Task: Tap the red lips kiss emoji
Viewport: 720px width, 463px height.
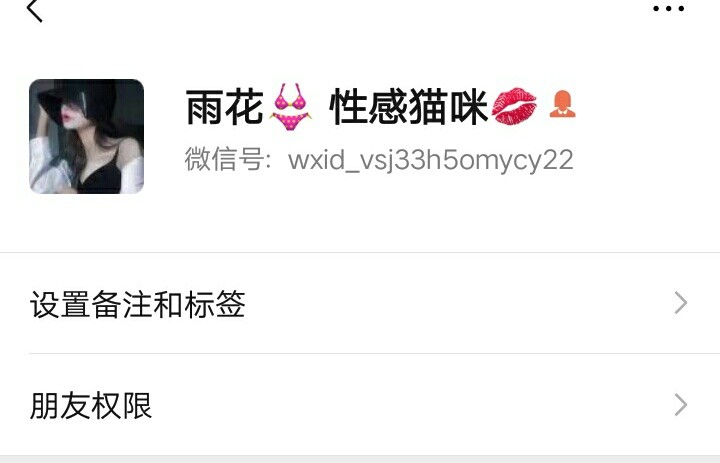Action: pos(514,107)
